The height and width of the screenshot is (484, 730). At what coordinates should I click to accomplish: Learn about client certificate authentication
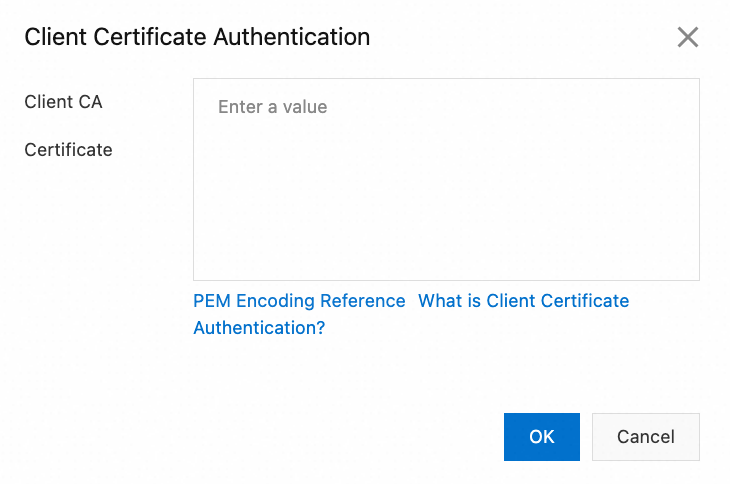(x=523, y=301)
